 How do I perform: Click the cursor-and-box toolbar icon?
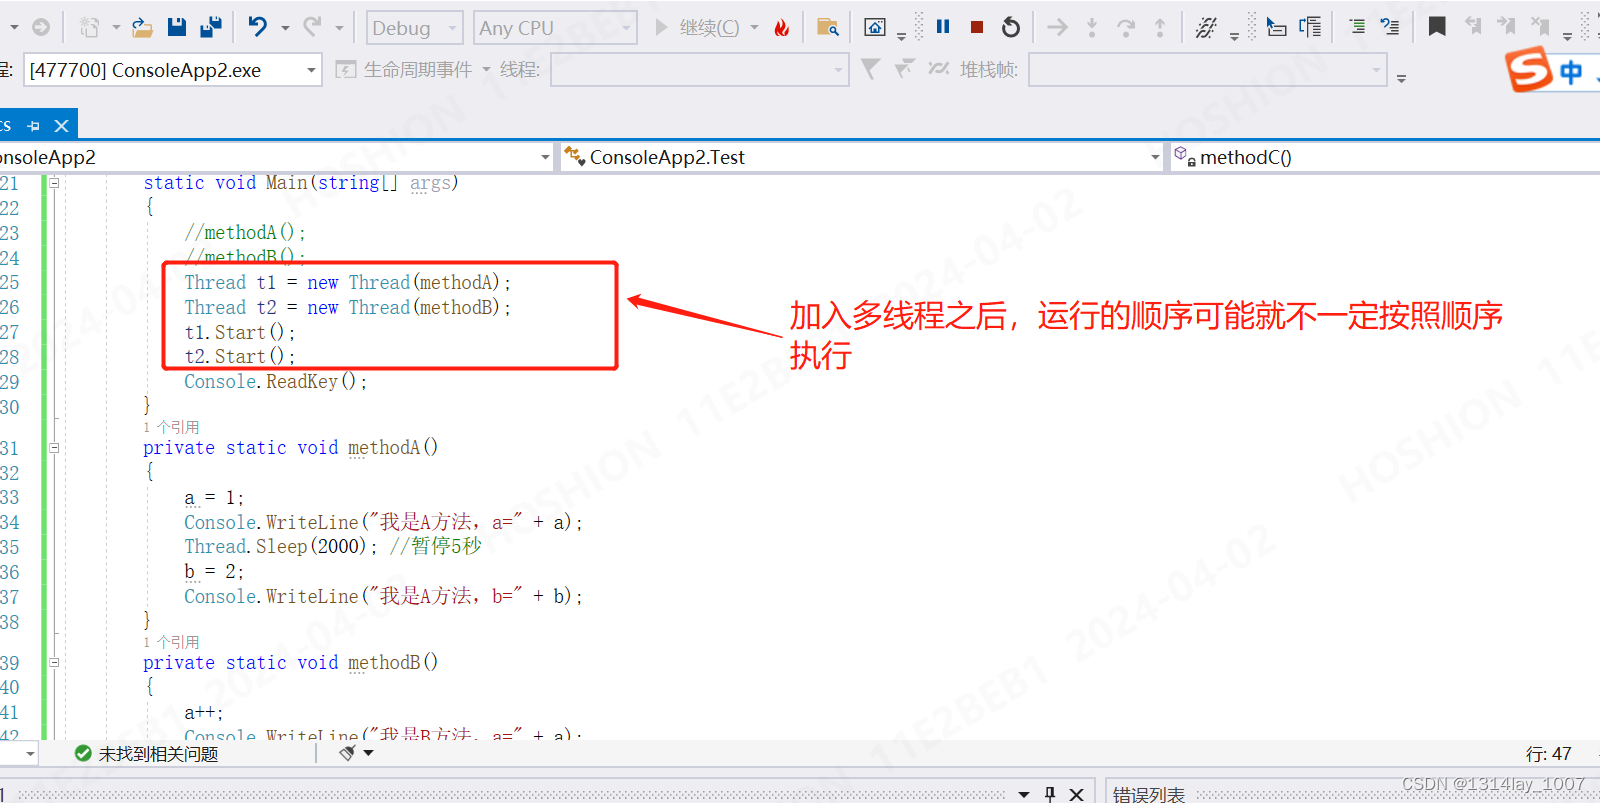point(1276,27)
